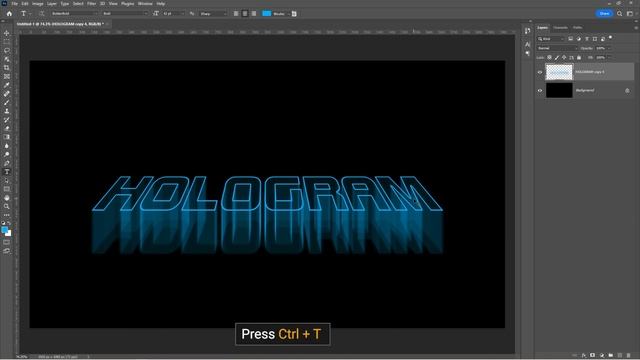
Task: Open the character and paragraph panels toggle
Action: tap(294, 13)
